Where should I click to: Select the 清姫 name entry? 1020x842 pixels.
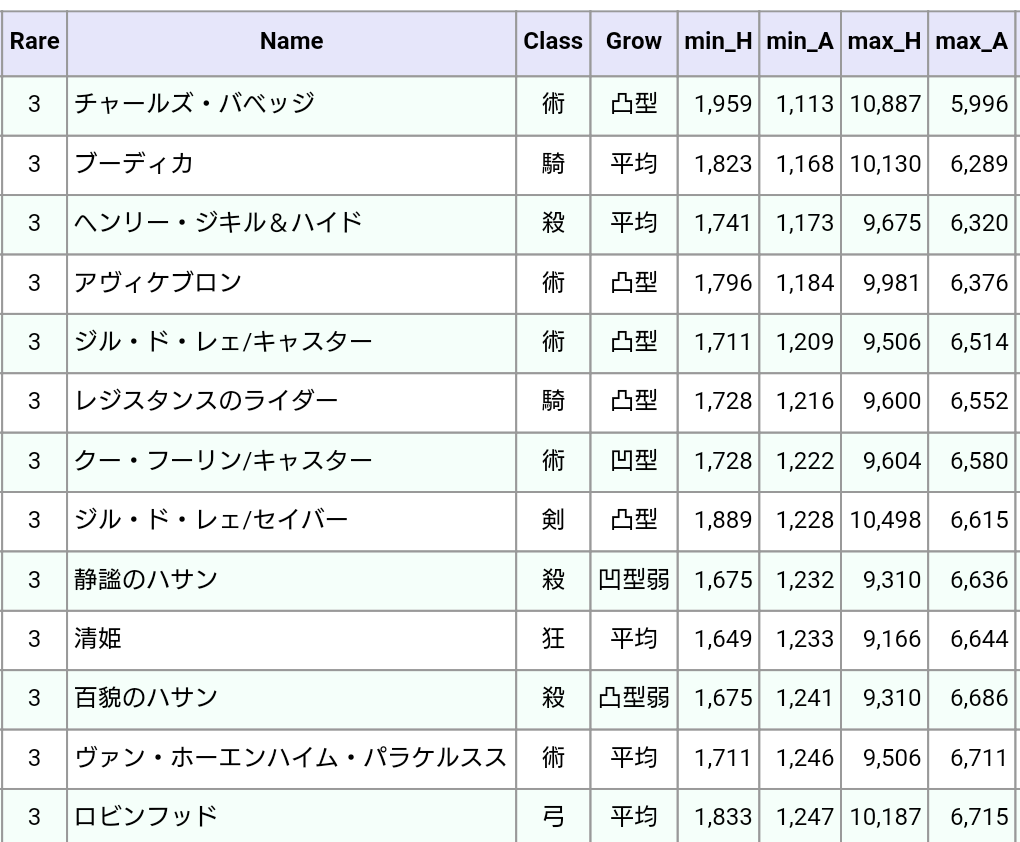(98, 638)
